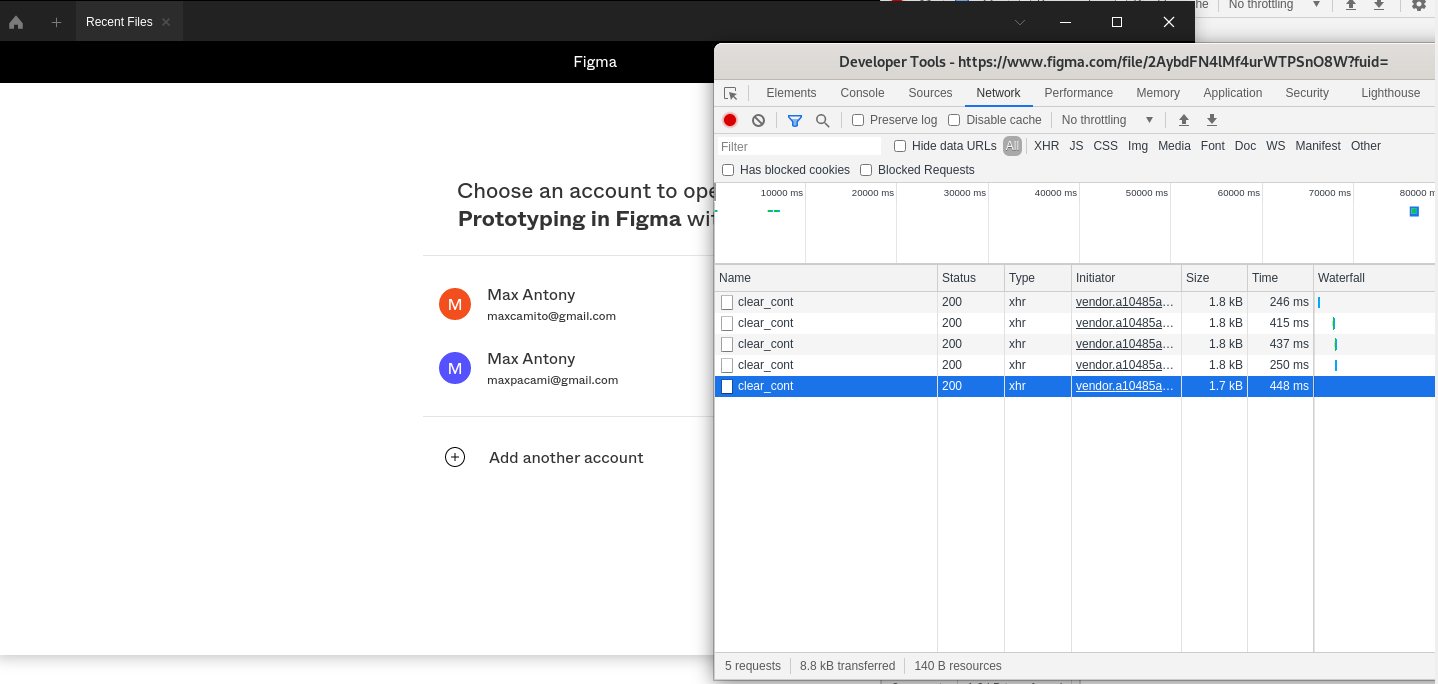Click import HAR upload arrow icon in DevTools
Screen dimensions: 1438x684
point(1184,120)
